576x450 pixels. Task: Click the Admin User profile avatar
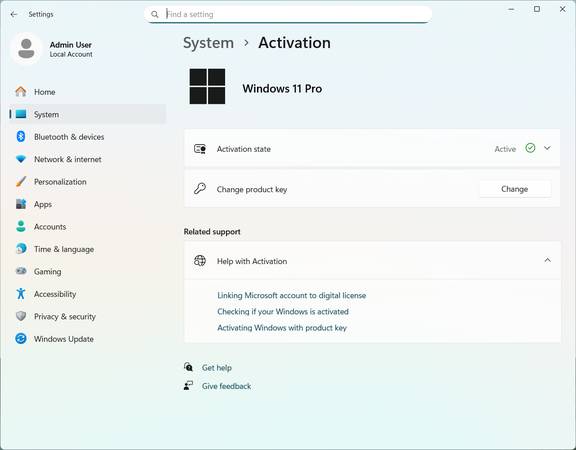(26, 48)
